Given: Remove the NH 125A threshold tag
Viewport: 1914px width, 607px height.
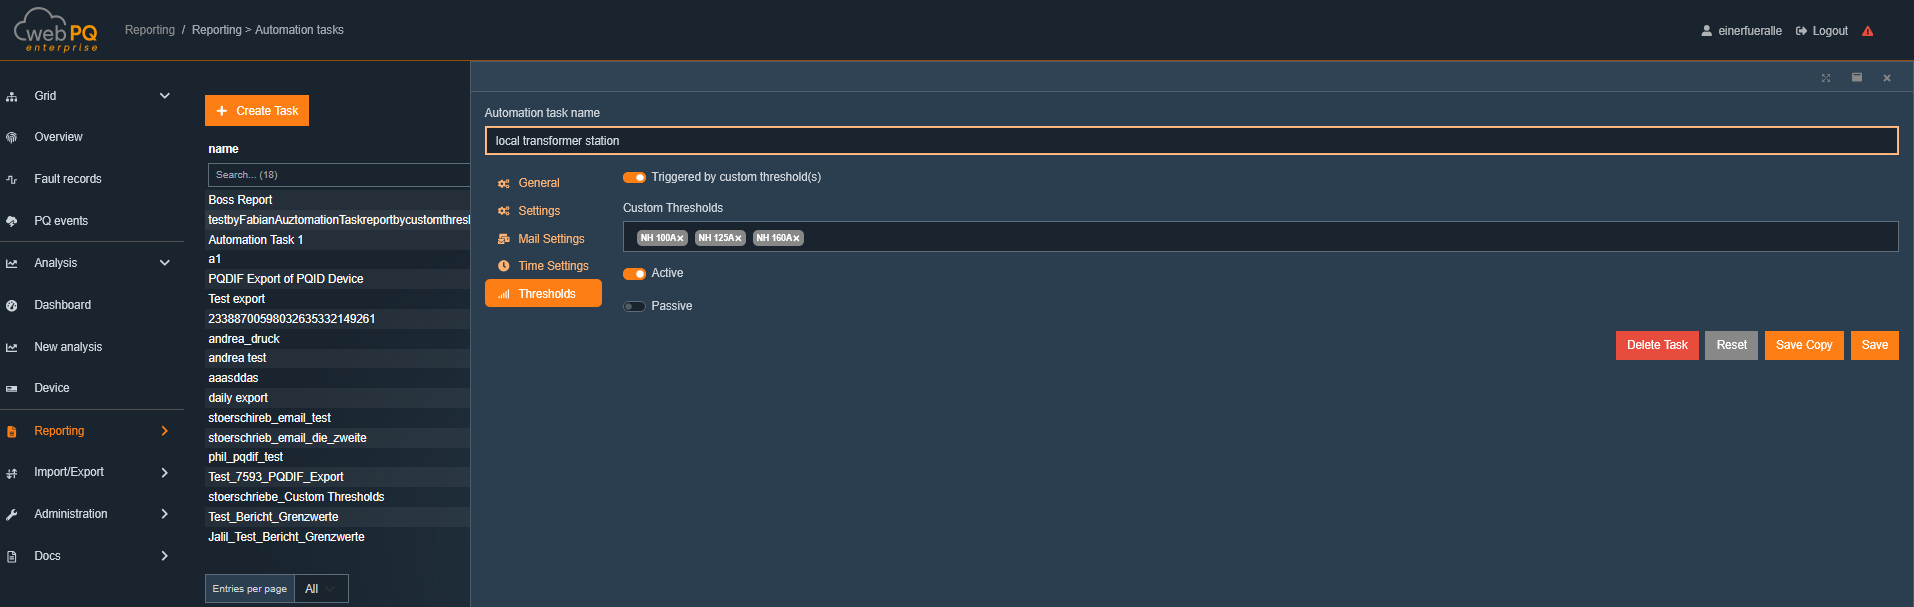Looking at the screenshot, I should (738, 239).
